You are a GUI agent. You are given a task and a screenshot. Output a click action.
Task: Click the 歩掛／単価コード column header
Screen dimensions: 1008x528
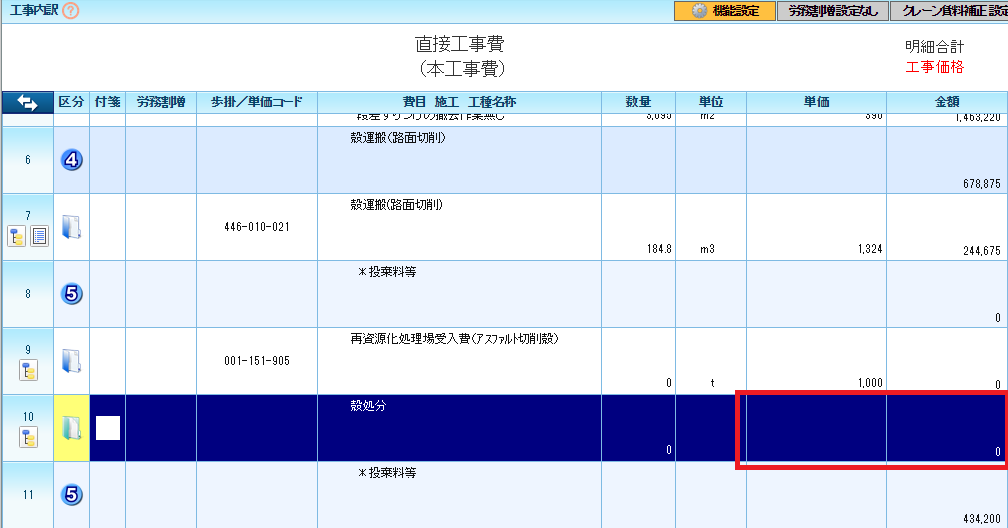pos(257,102)
